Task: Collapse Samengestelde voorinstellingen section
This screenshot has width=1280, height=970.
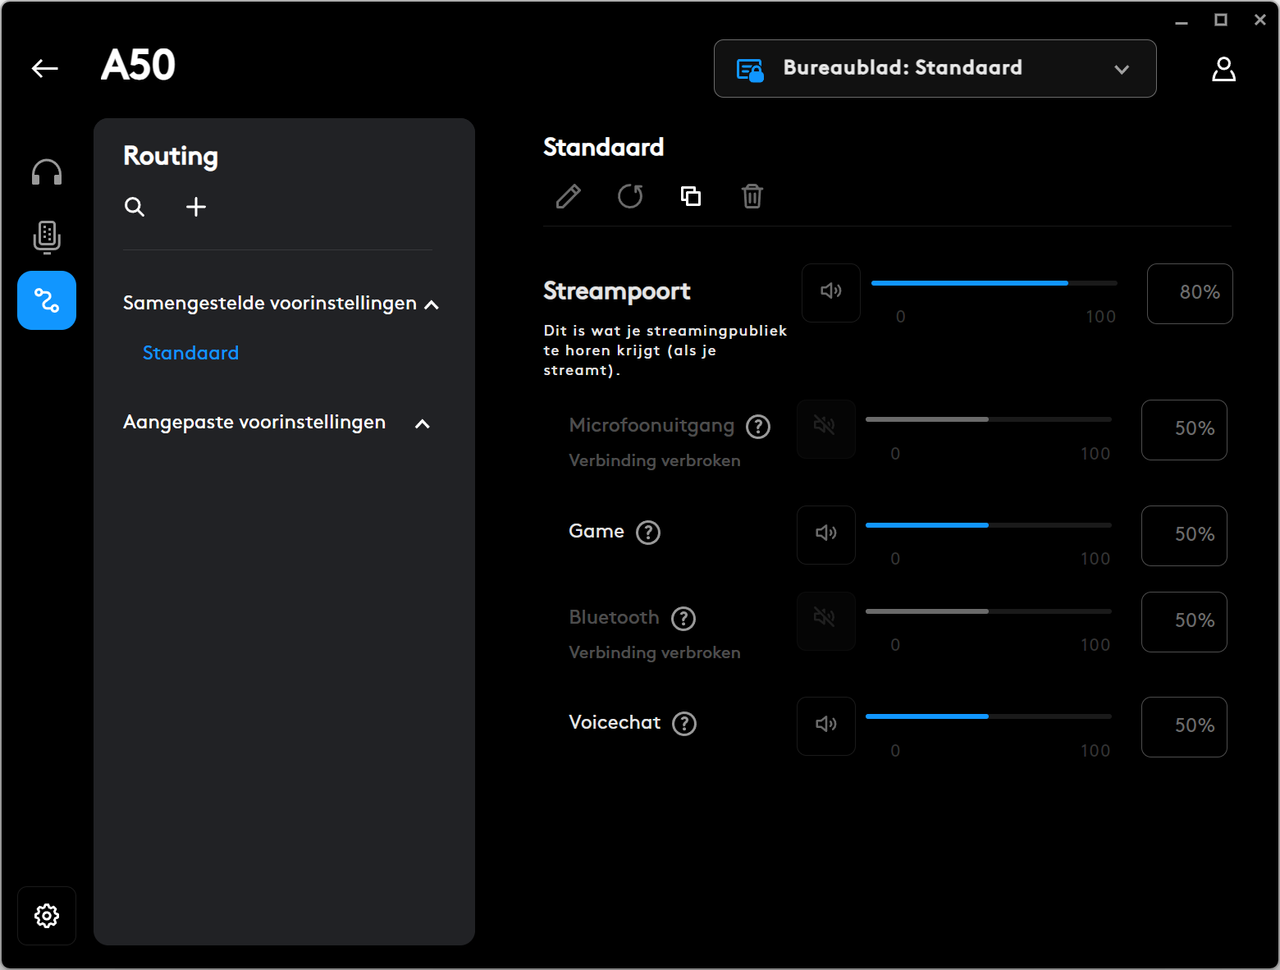Action: click(x=432, y=304)
